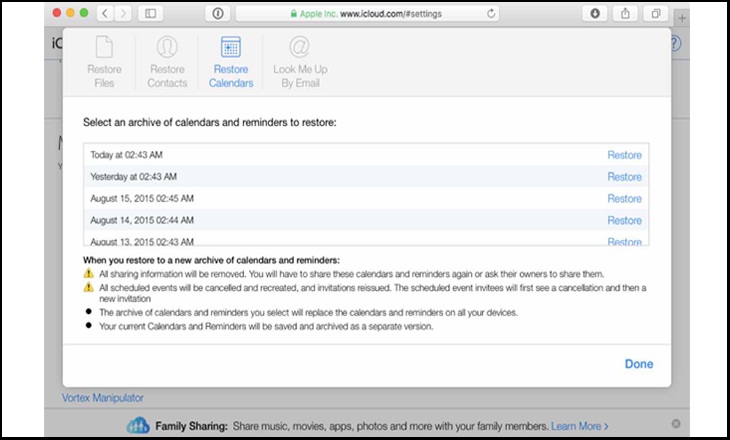The width and height of the screenshot is (730, 440).
Task: Click the green lock security icon
Action: [x=294, y=14]
